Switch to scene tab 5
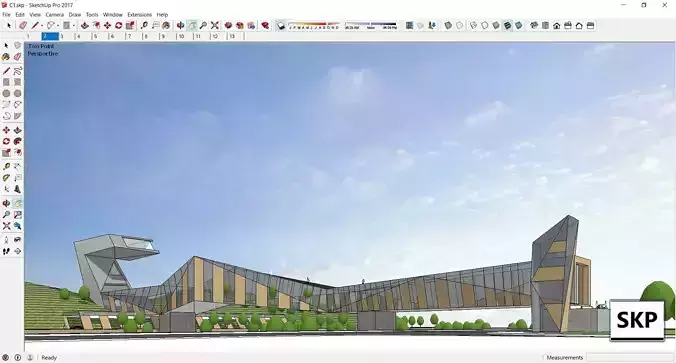Viewport: 676px width, 363px height. (x=100, y=37)
